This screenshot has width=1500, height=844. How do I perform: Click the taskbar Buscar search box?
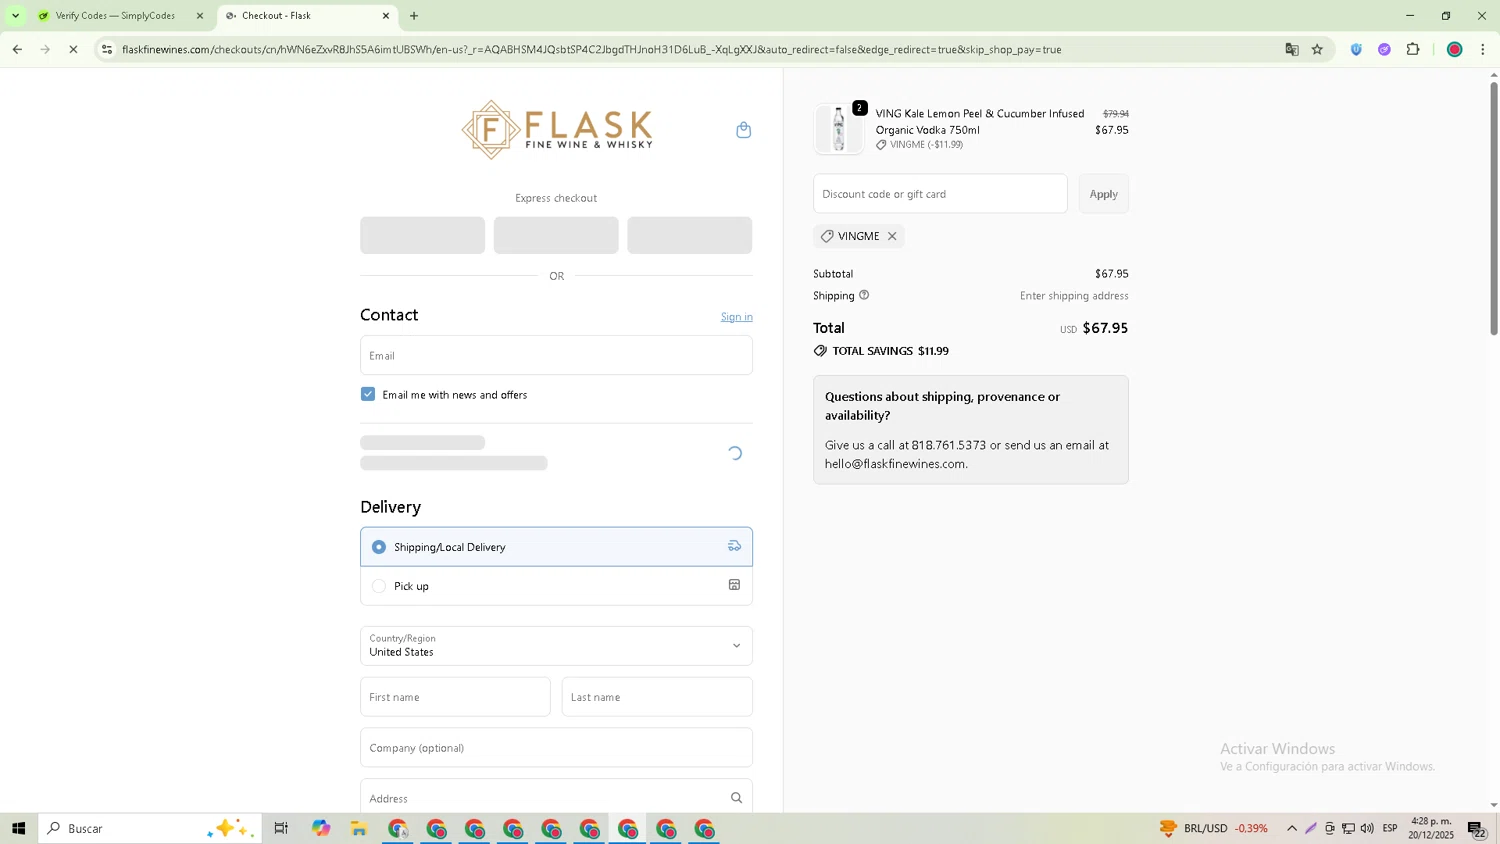pyautogui.click(x=150, y=828)
